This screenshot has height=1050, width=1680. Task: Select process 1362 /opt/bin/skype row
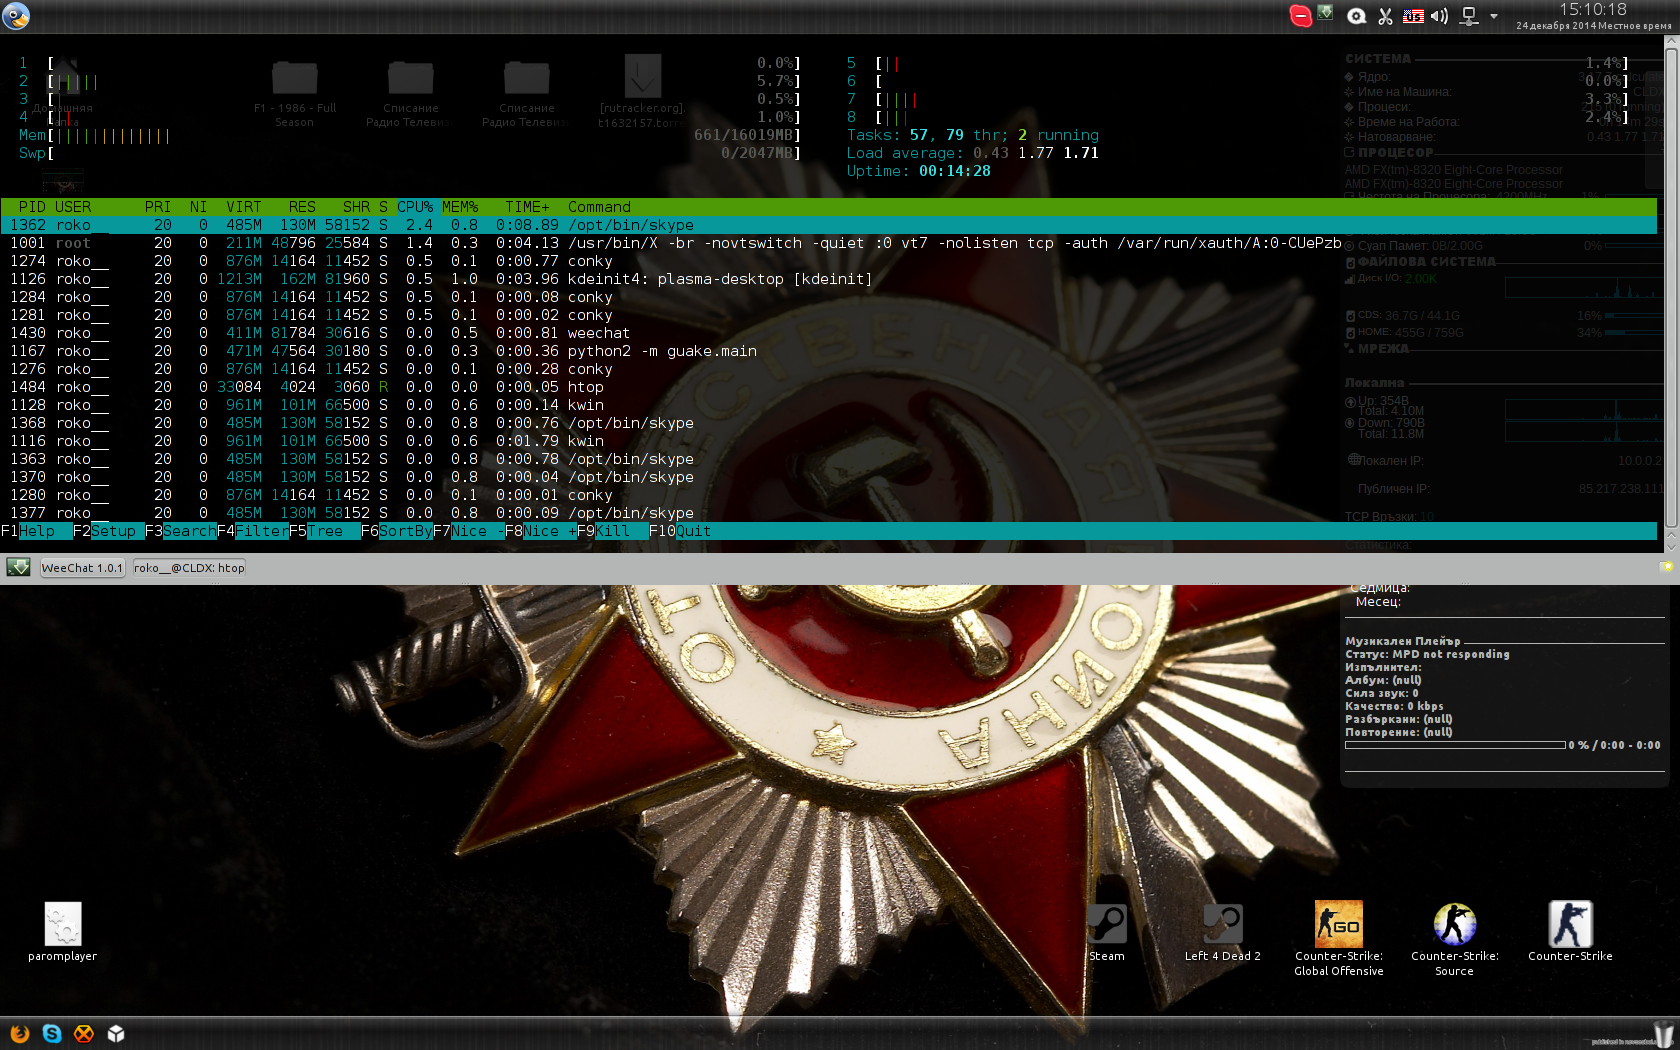point(829,225)
